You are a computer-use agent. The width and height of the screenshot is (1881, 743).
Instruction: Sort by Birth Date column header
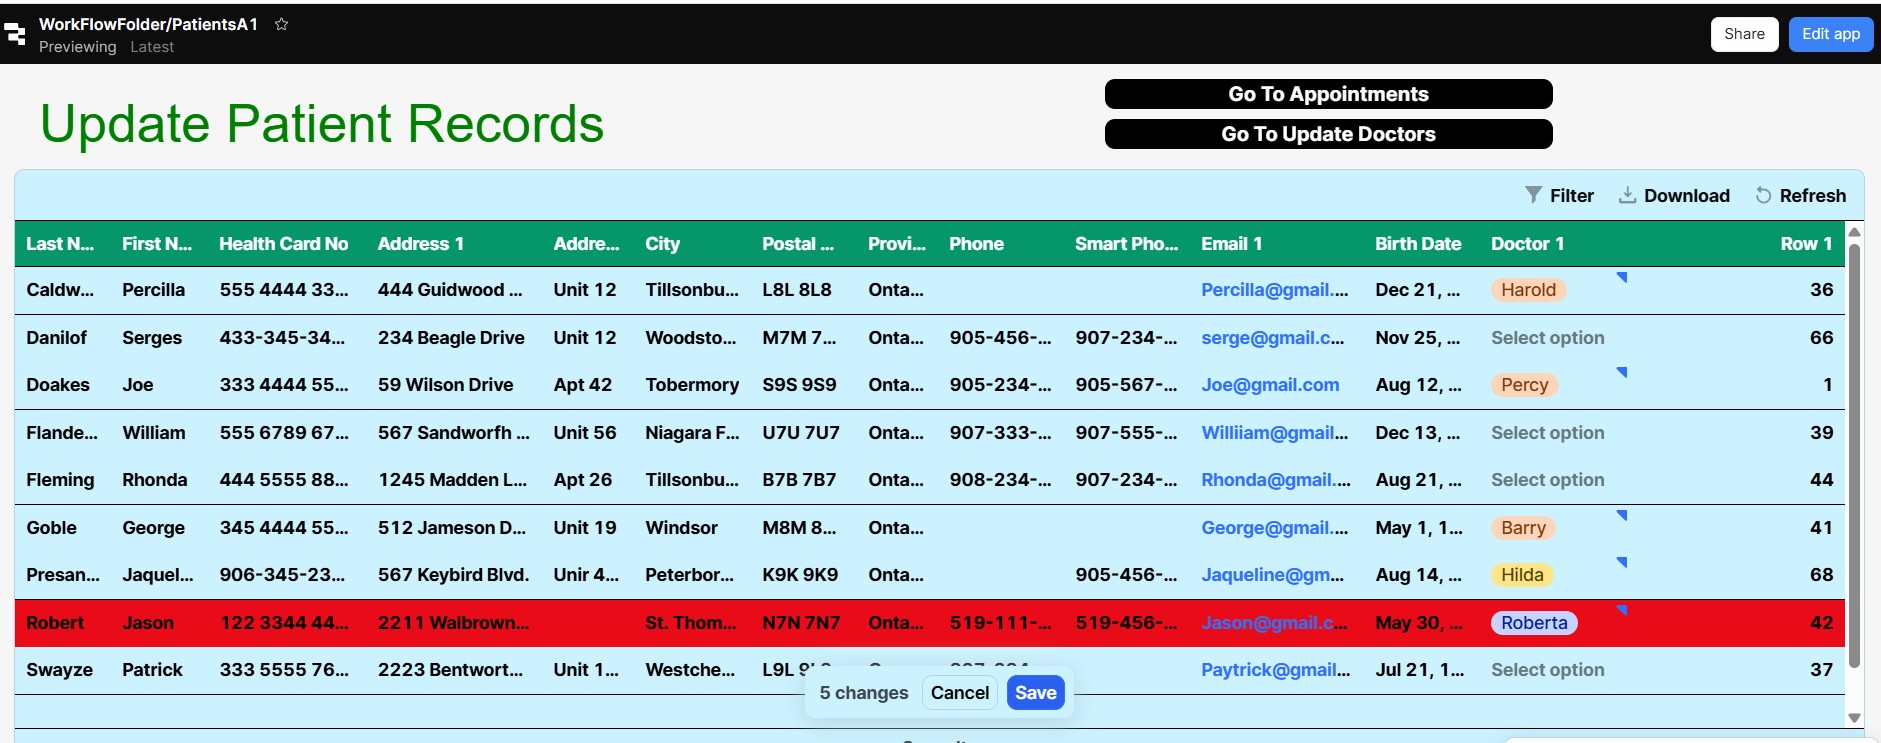(1417, 244)
